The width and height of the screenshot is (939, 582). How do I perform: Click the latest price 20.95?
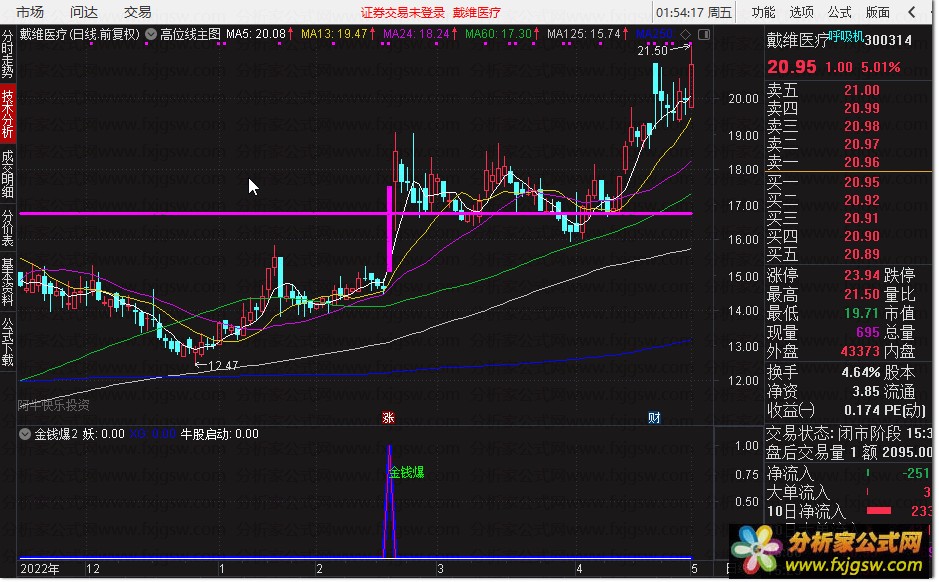pos(792,67)
